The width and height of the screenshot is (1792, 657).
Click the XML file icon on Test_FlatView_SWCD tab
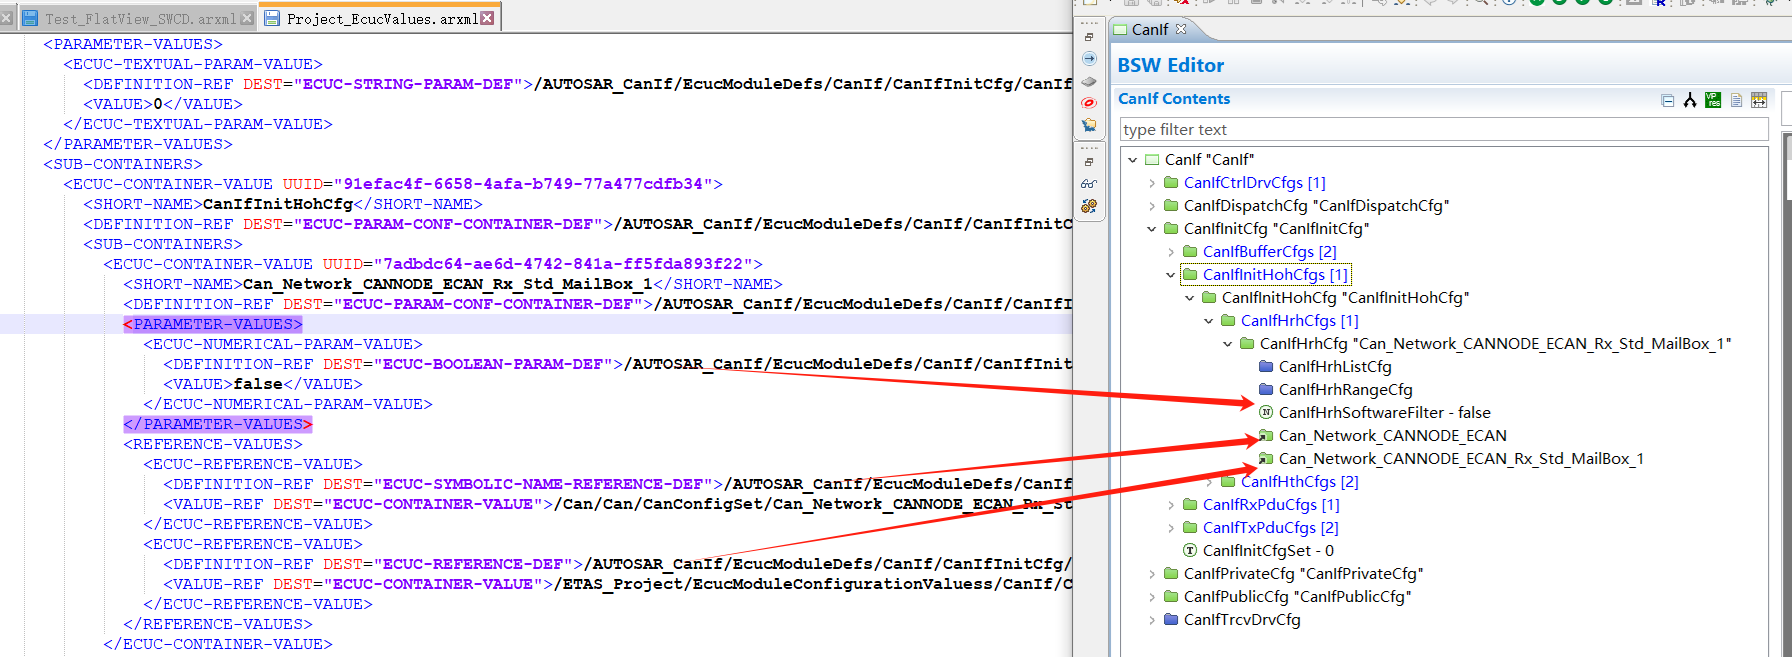(30, 18)
